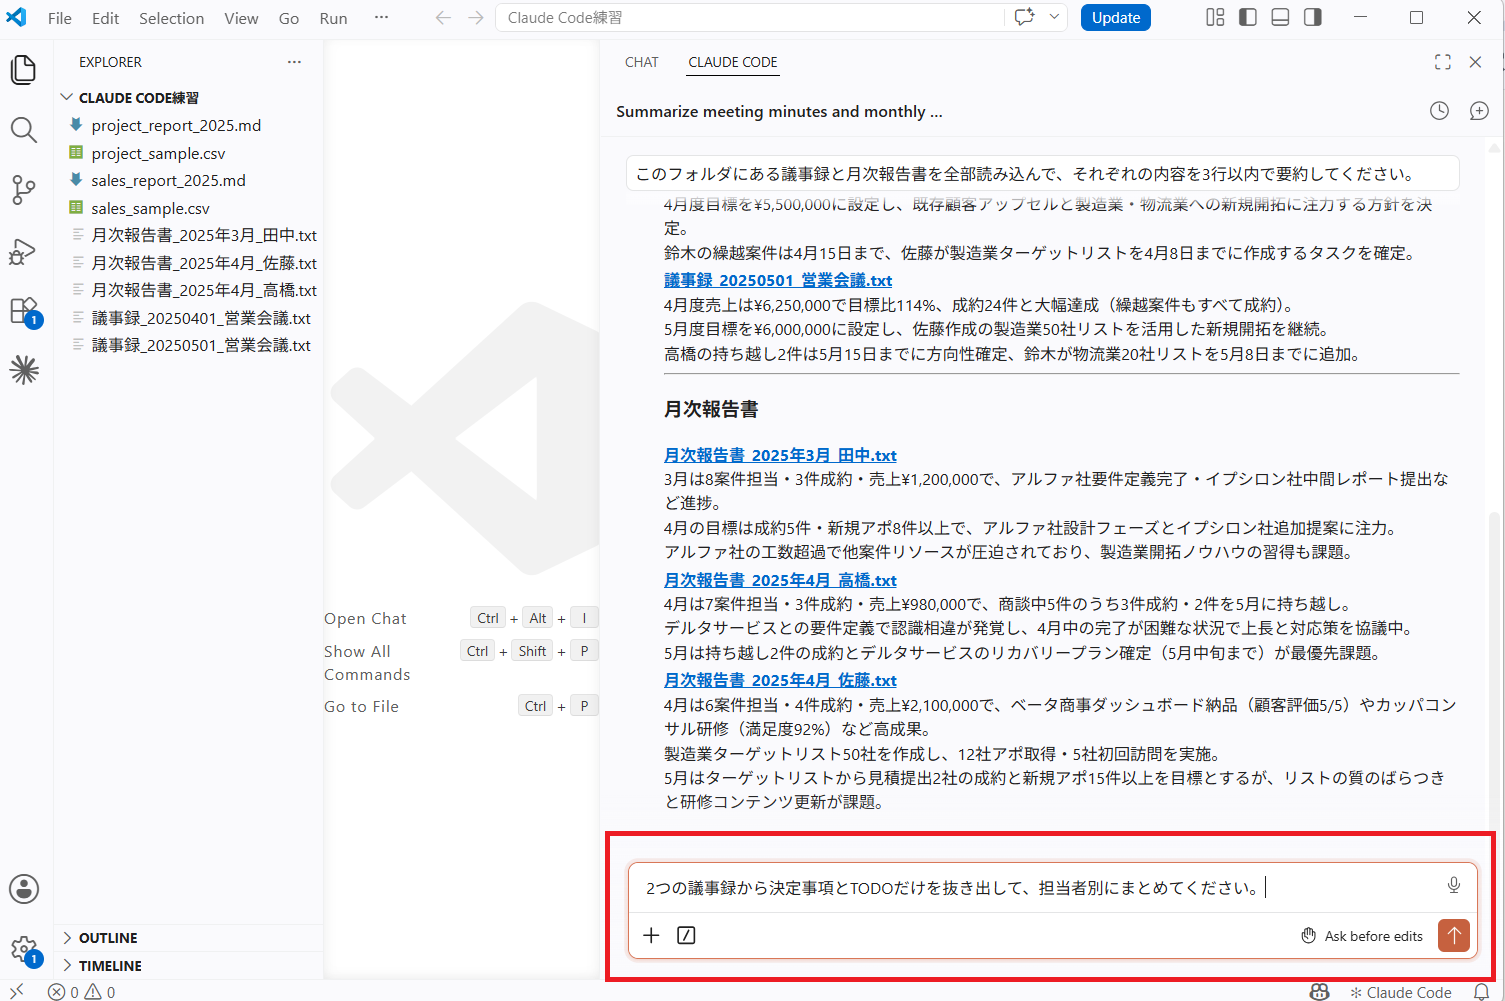Toggle the primary side bar

point(1248,17)
